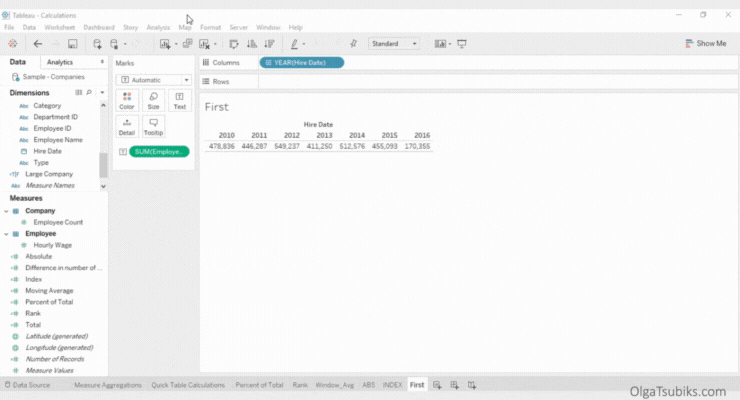Image resolution: width=740 pixels, height=400 pixels.
Task: Click the Save icon in toolbar
Action: click(72, 44)
